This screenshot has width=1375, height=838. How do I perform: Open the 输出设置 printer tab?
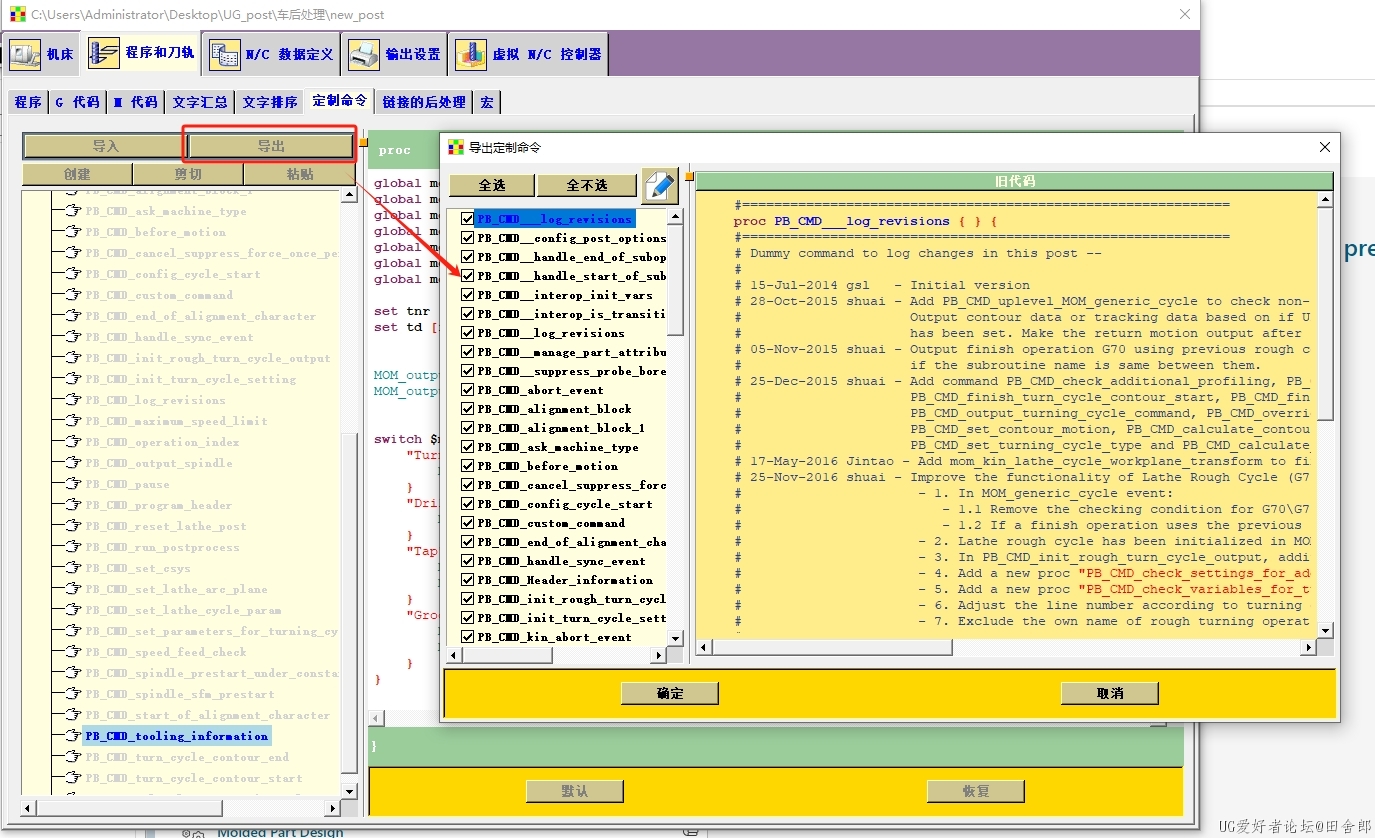(394, 54)
